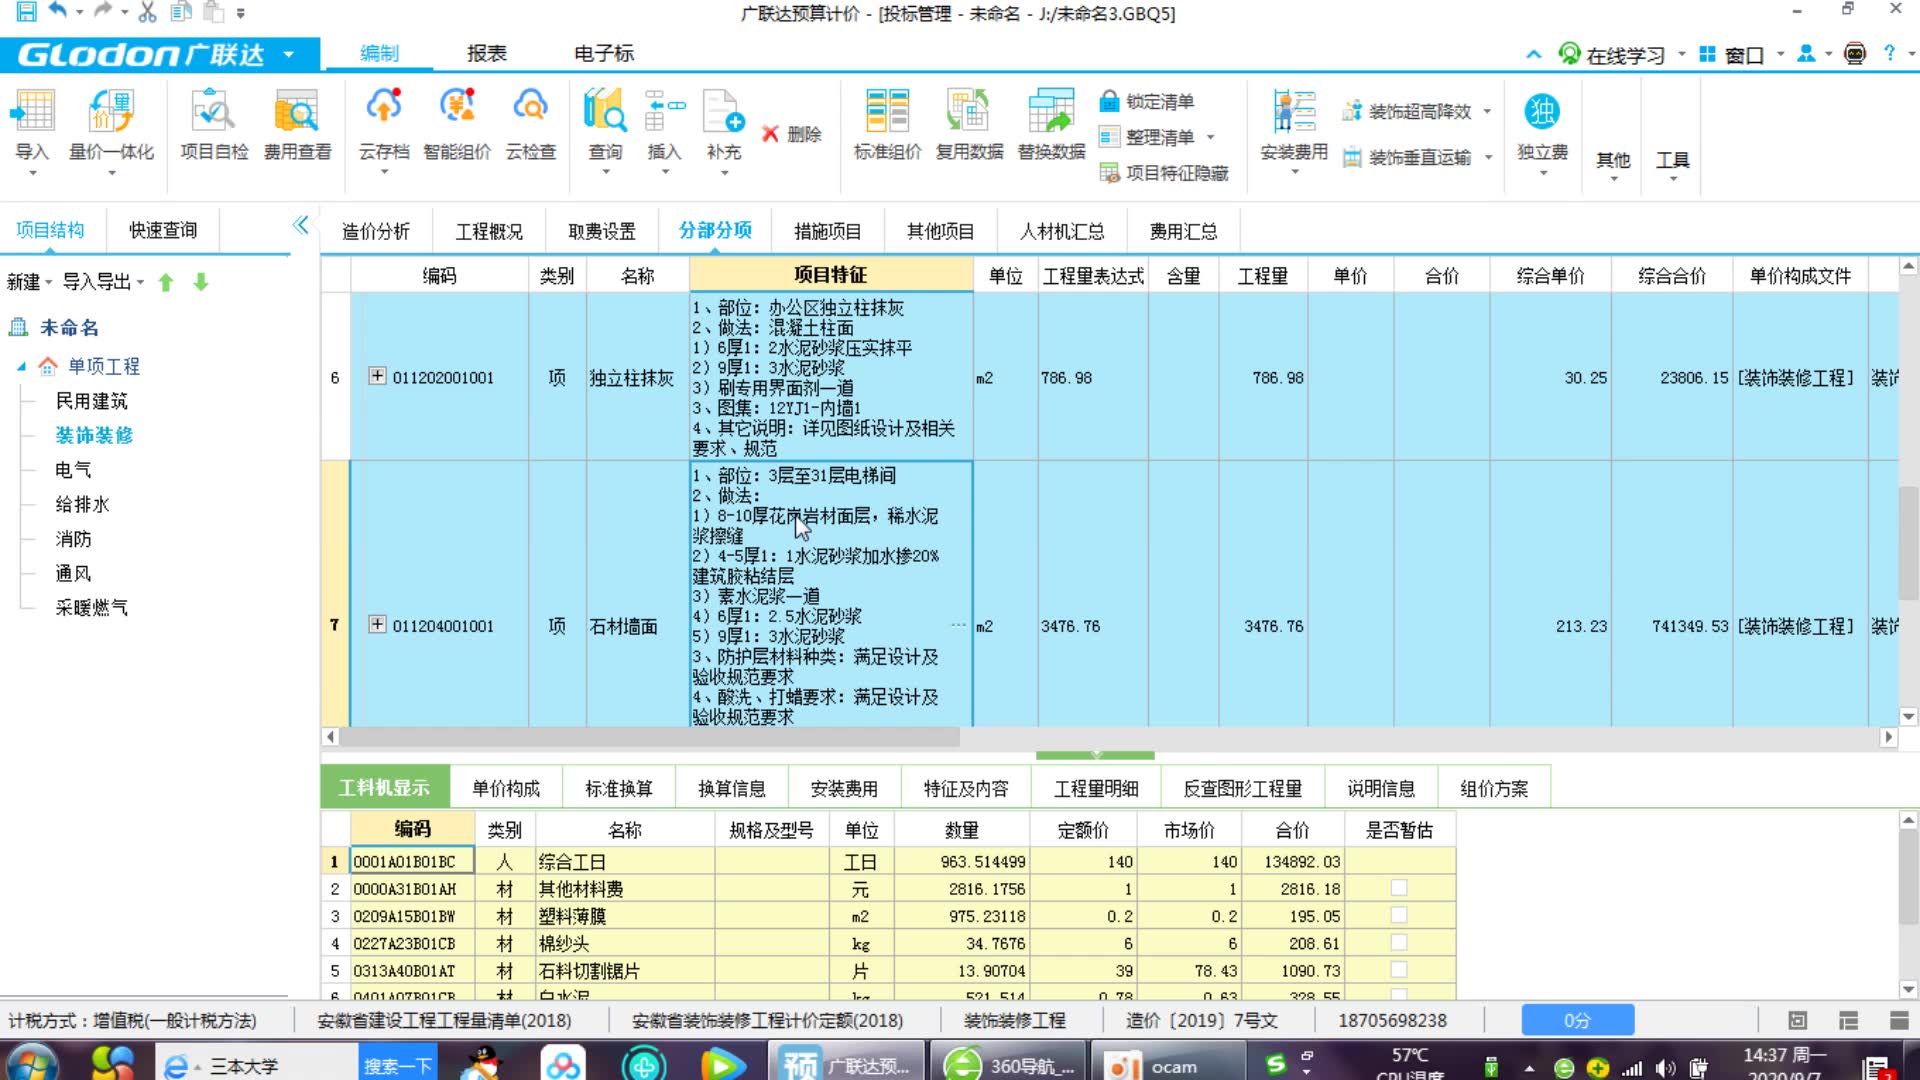Image resolution: width=1920 pixels, height=1080 pixels.
Task: Toggle 是否暂估 checkbox for 塑料薄膜 row
Action: pos(1398,915)
